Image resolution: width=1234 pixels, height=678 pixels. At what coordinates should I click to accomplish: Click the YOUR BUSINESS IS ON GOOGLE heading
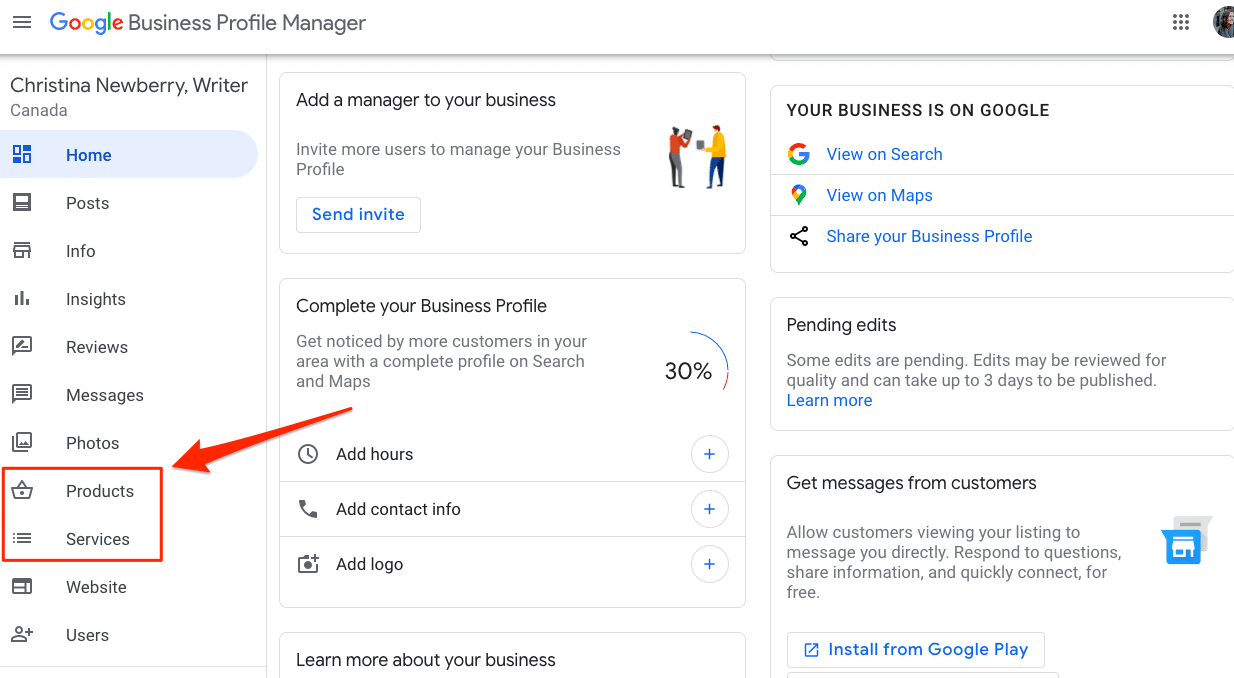918,110
